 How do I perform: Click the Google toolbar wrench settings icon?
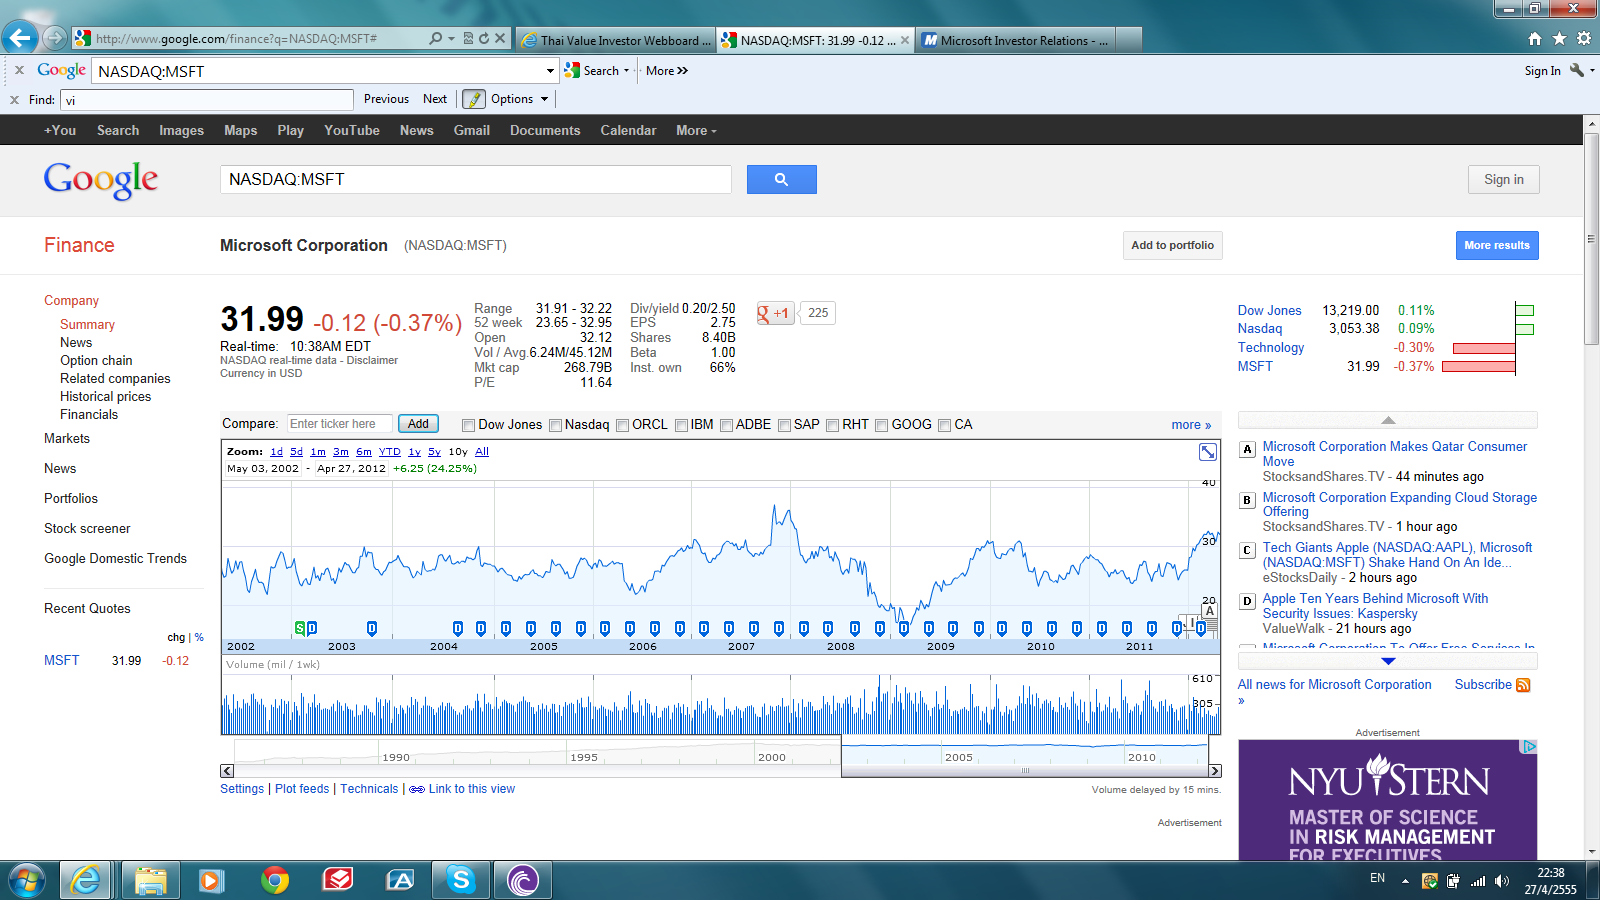(1577, 70)
